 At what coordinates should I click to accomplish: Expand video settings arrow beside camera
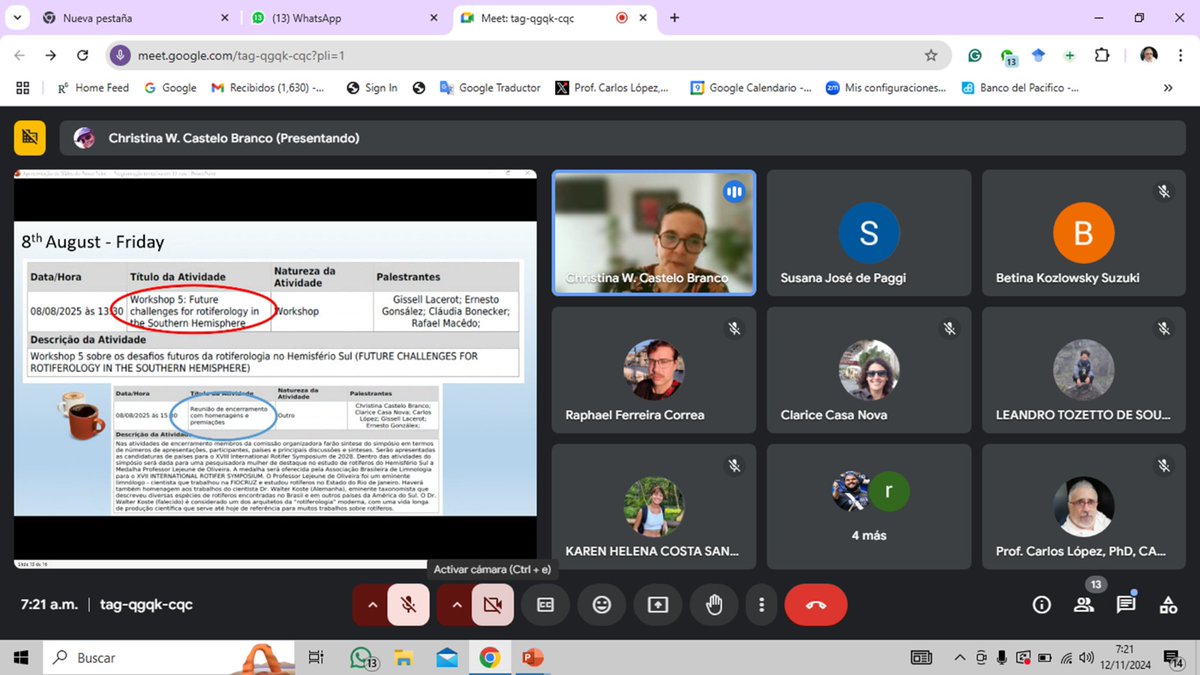click(x=456, y=605)
